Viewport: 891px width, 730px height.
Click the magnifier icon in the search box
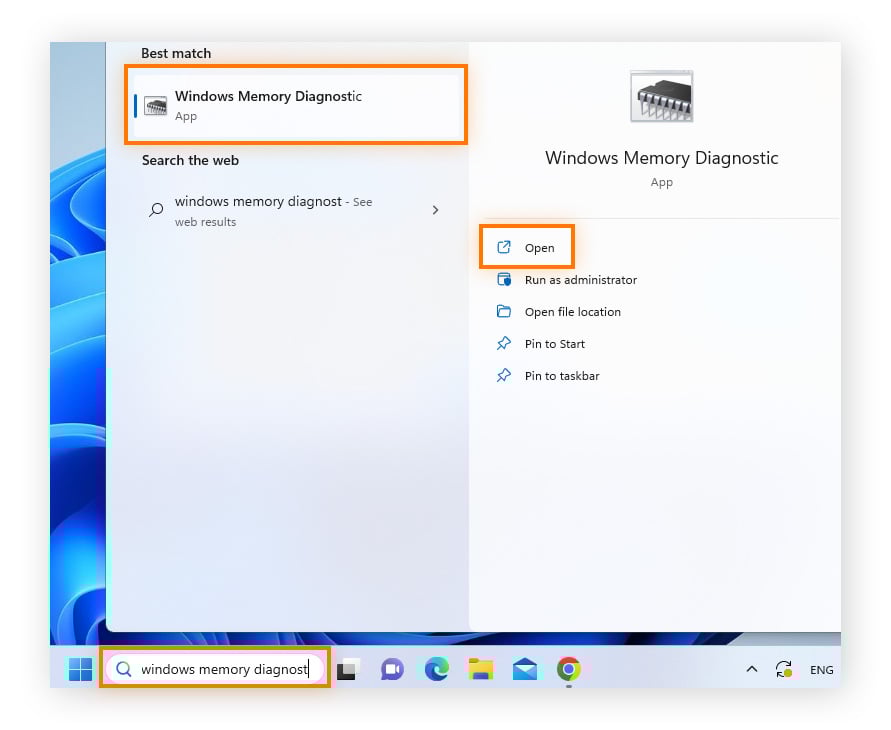(122, 669)
